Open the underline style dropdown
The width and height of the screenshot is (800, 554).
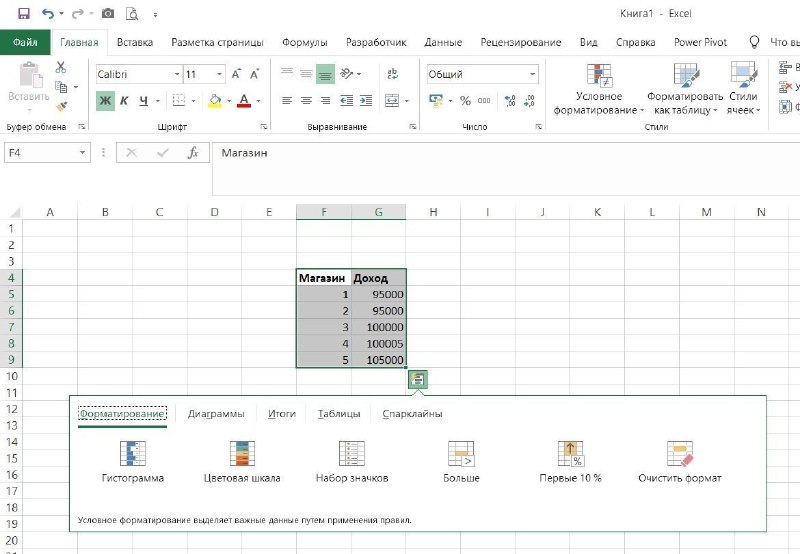(x=158, y=101)
